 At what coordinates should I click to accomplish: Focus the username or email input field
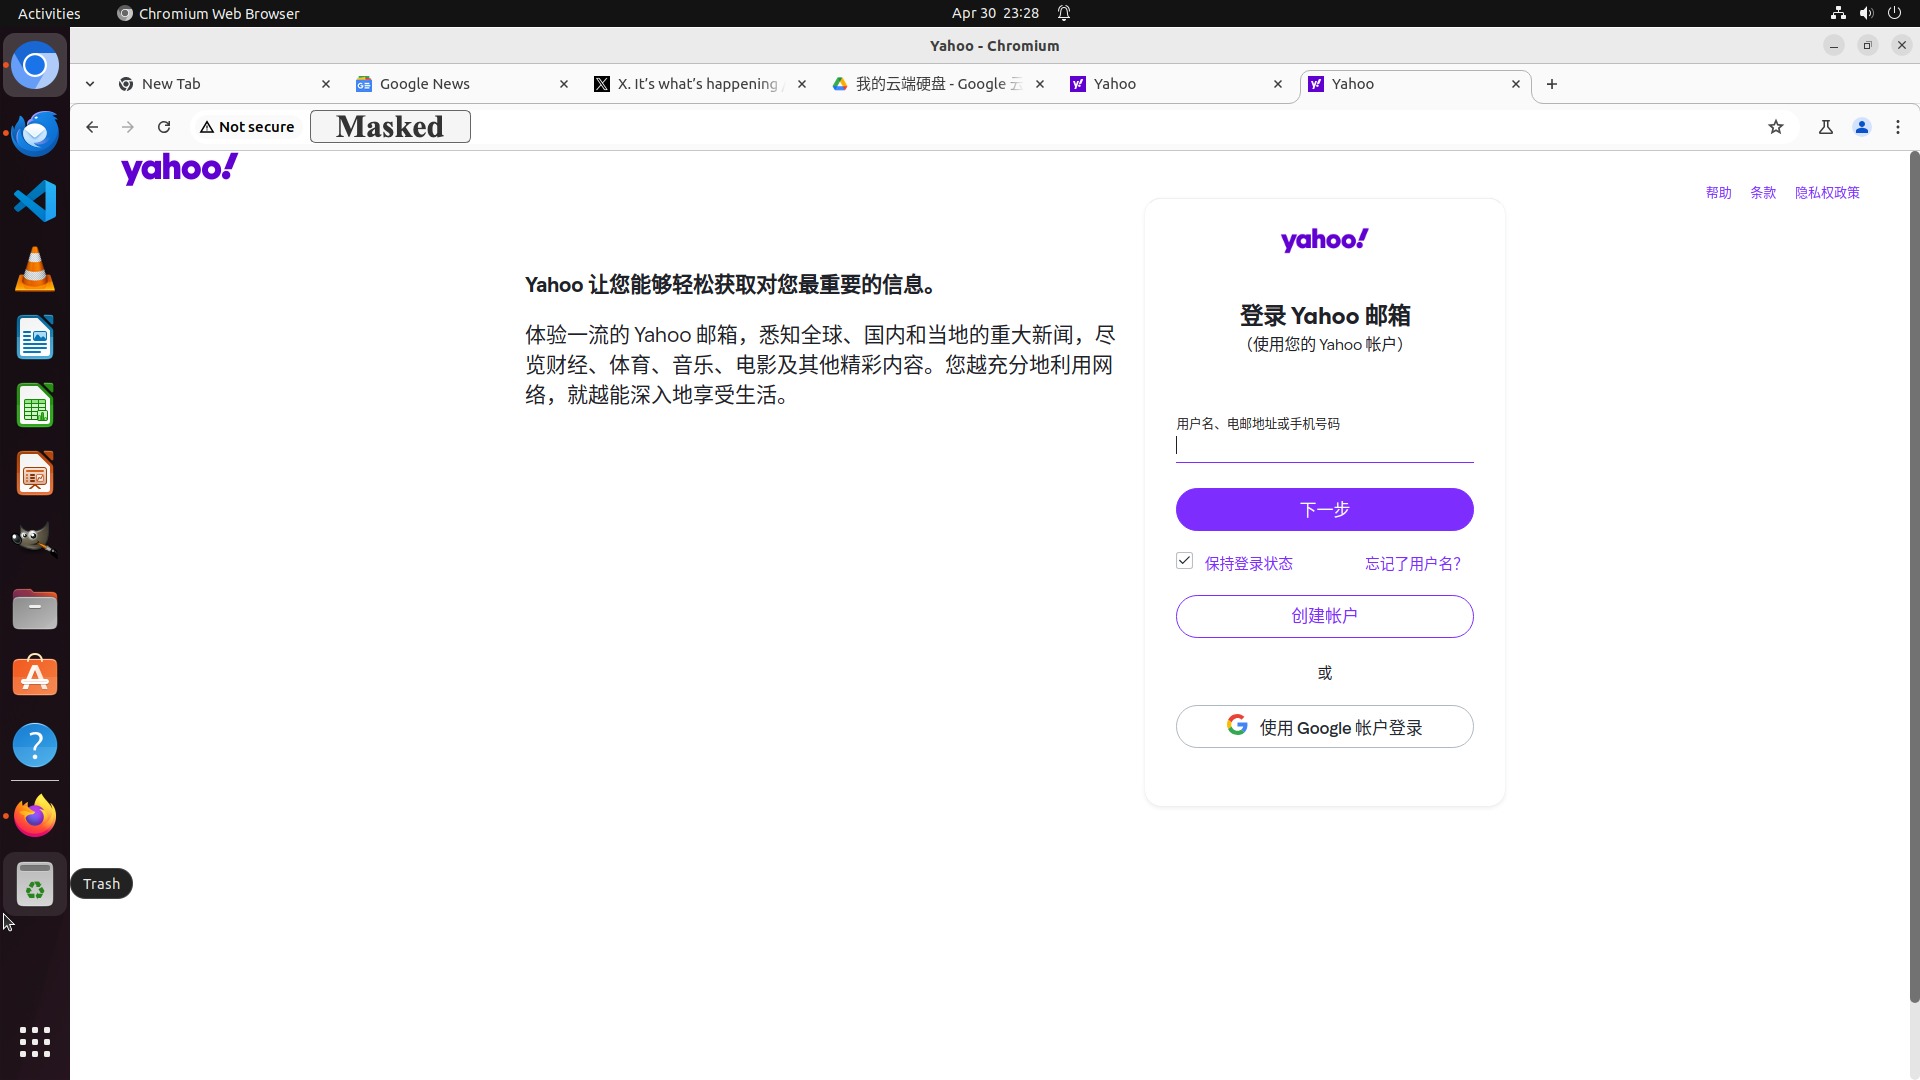1325,446
